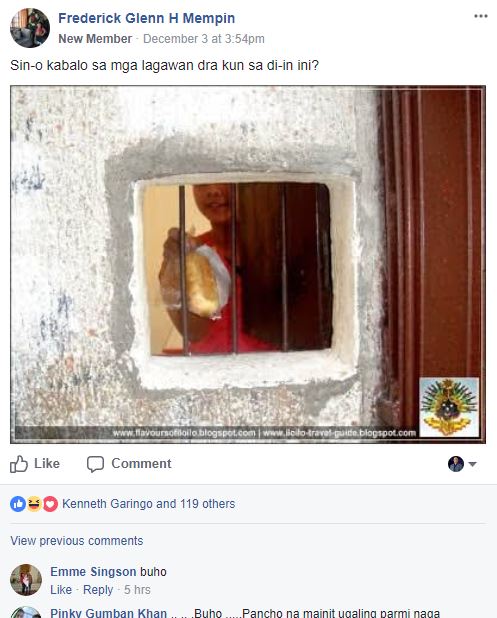Open Pinky Gumban Khan's profile name

(x=108, y=613)
